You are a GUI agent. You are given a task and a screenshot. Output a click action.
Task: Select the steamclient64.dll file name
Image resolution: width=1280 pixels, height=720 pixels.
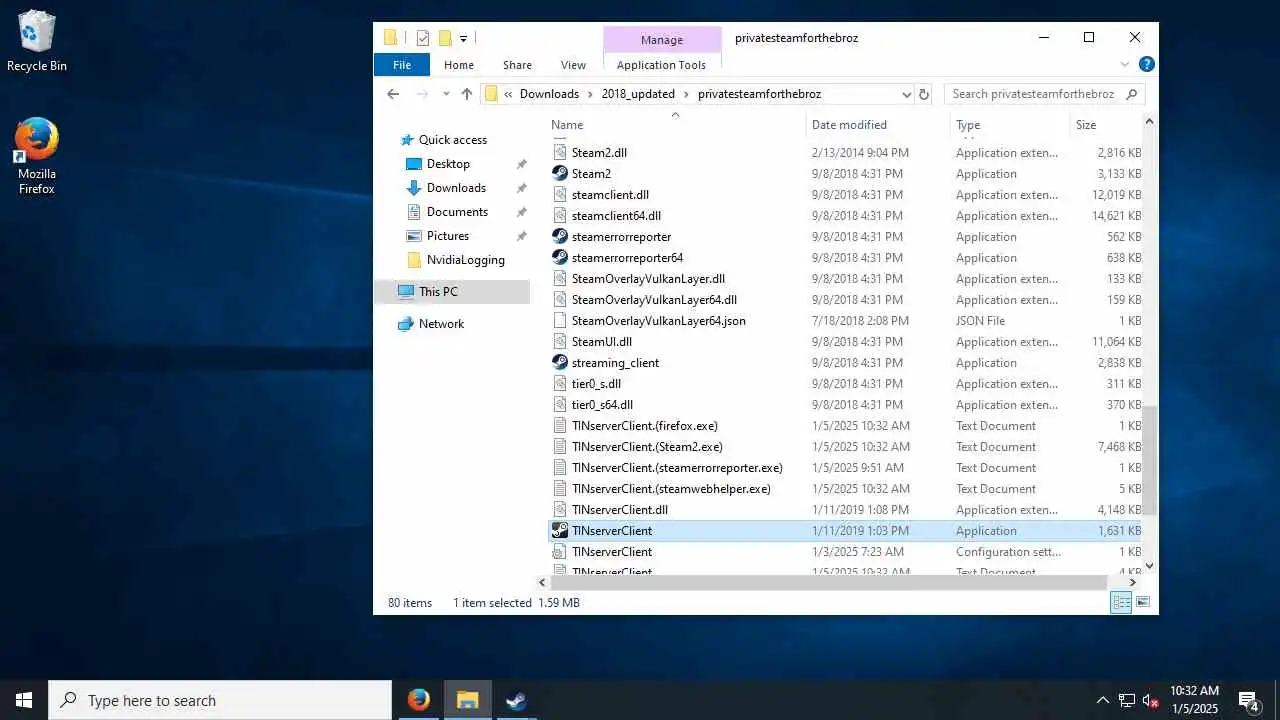(x=616, y=216)
